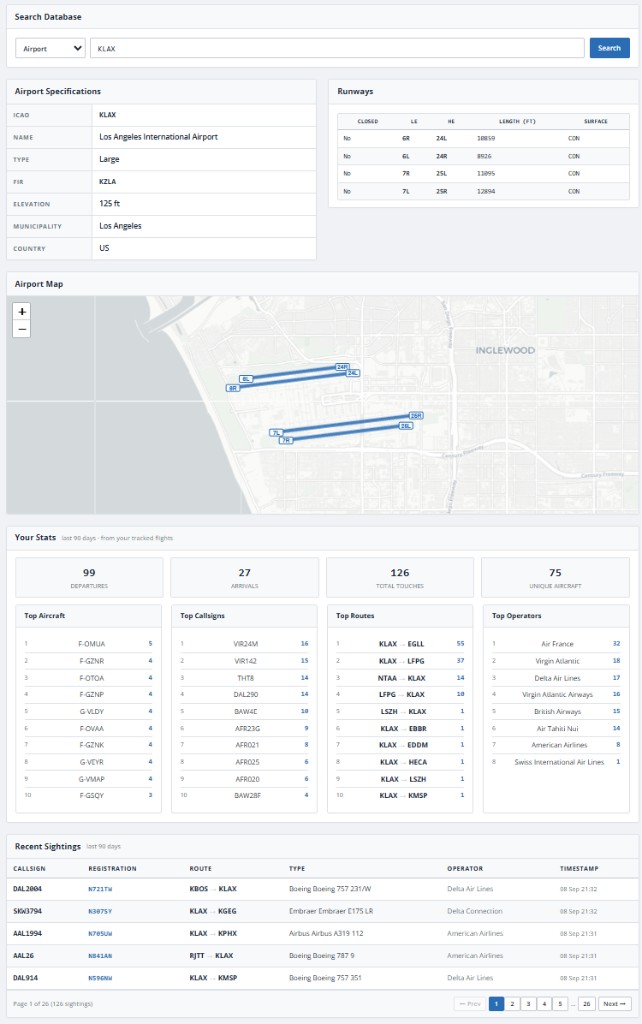Select the 25R runway marker on map
The width and height of the screenshot is (642, 1024).
point(416,415)
